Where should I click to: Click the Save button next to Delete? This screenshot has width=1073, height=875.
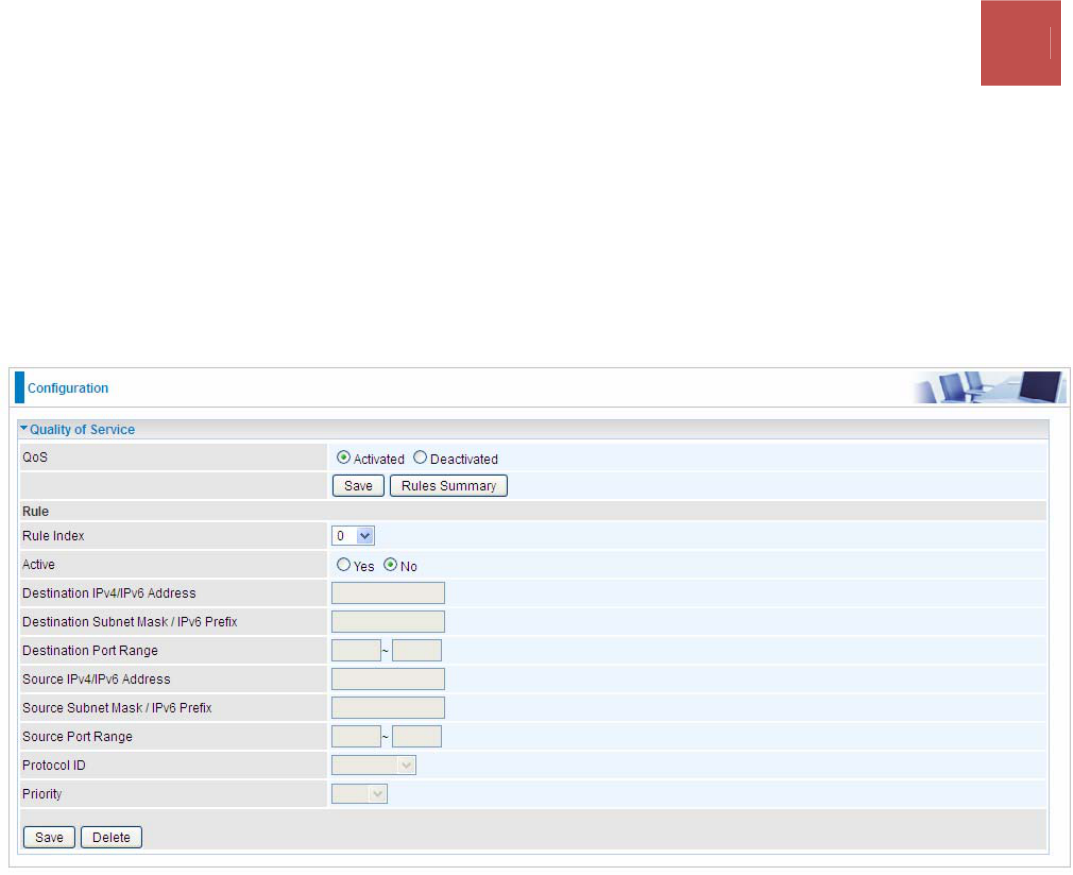tap(49, 837)
